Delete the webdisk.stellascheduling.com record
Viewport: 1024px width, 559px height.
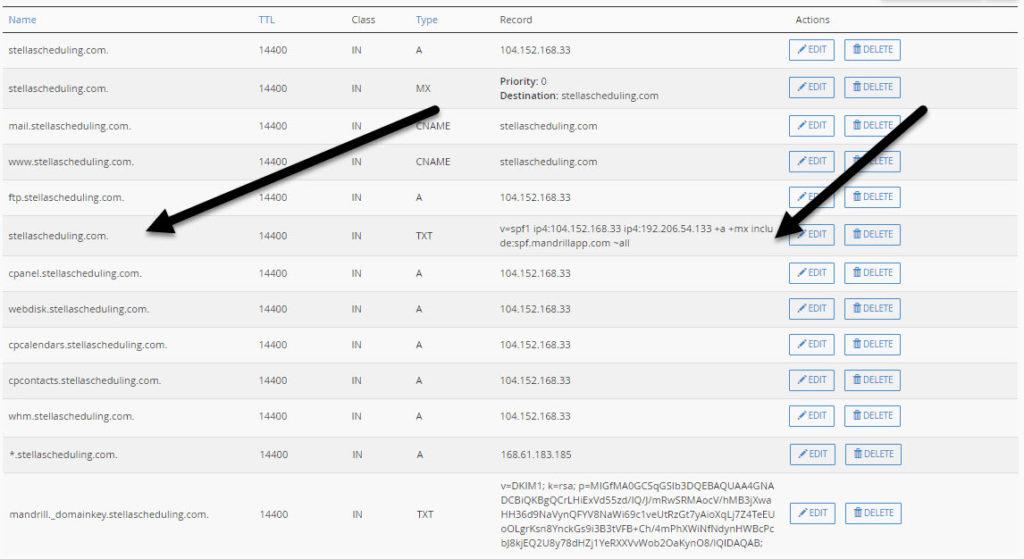[872, 308]
